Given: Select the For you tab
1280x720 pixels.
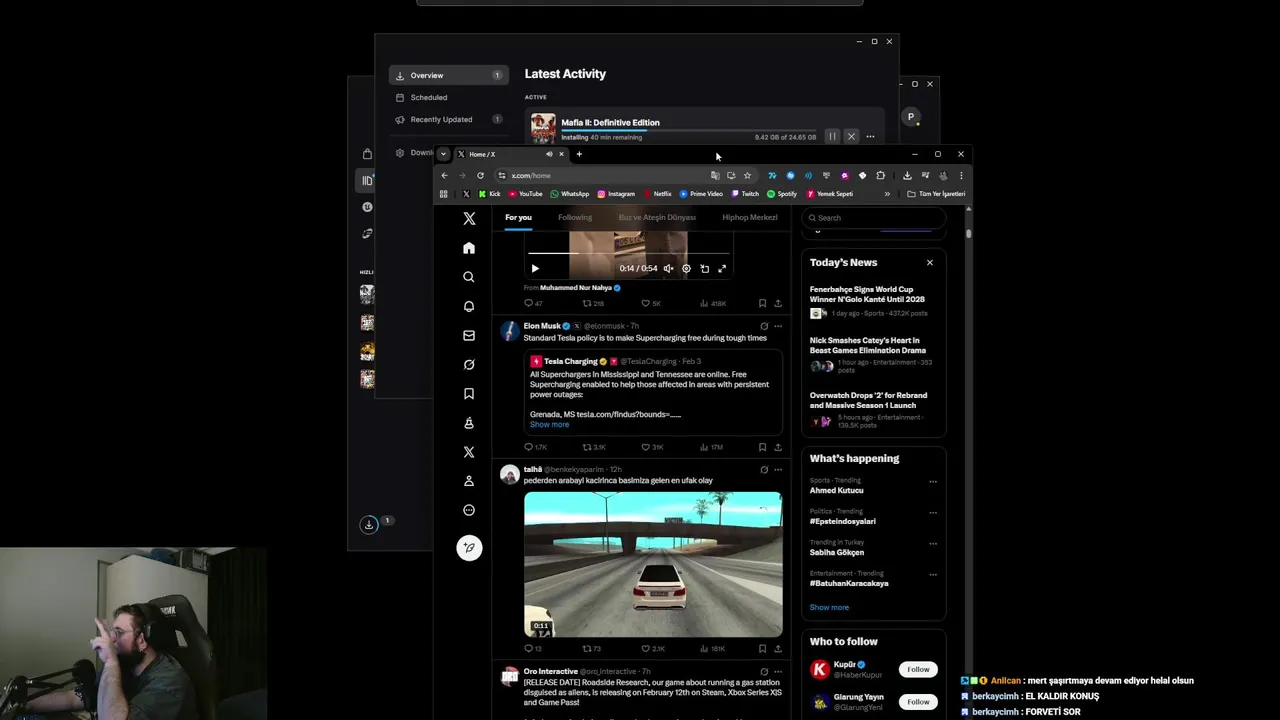Looking at the screenshot, I should [x=518, y=217].
